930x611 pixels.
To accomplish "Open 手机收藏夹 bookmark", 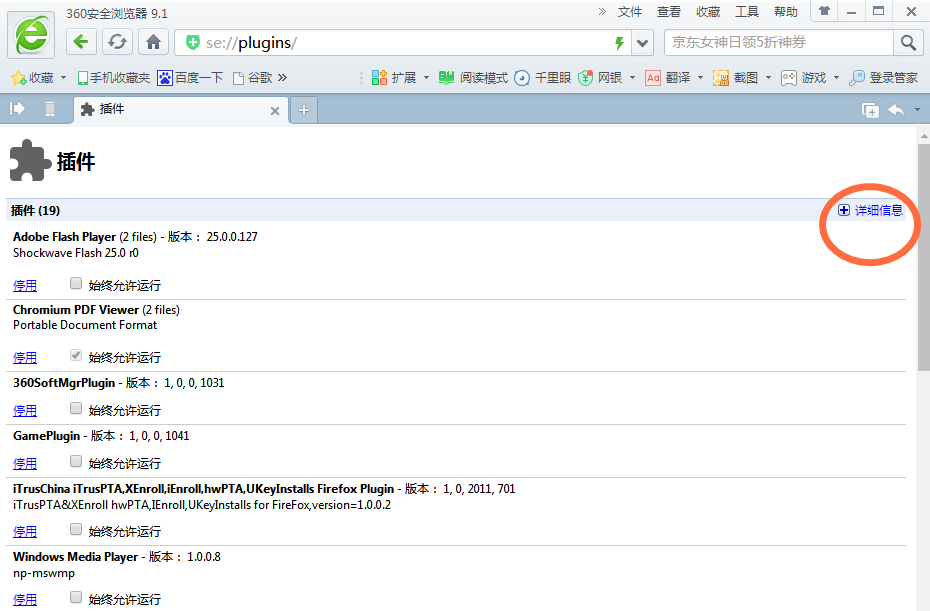I will 113,78.
